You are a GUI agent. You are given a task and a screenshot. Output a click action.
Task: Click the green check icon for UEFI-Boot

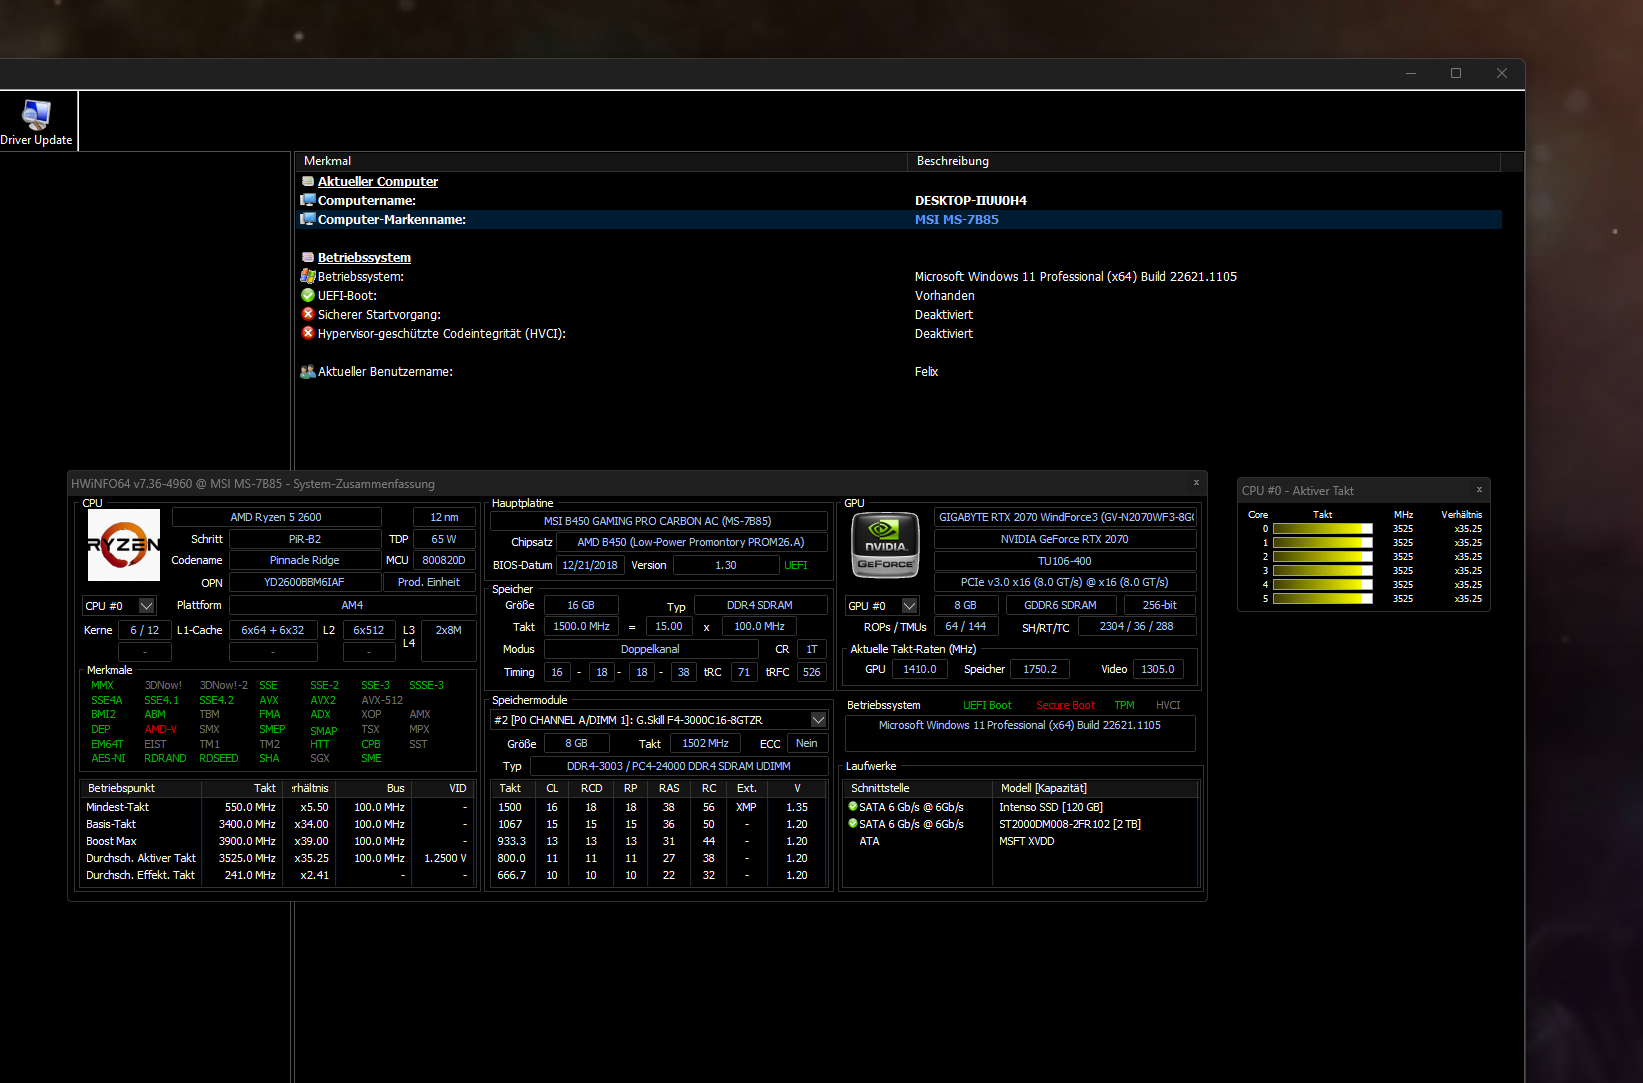[308, 296]
